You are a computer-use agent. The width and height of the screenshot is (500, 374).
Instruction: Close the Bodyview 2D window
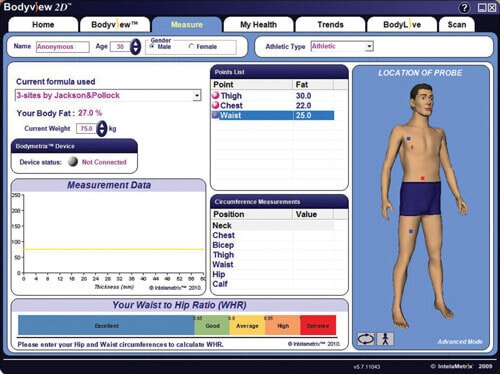492,8
